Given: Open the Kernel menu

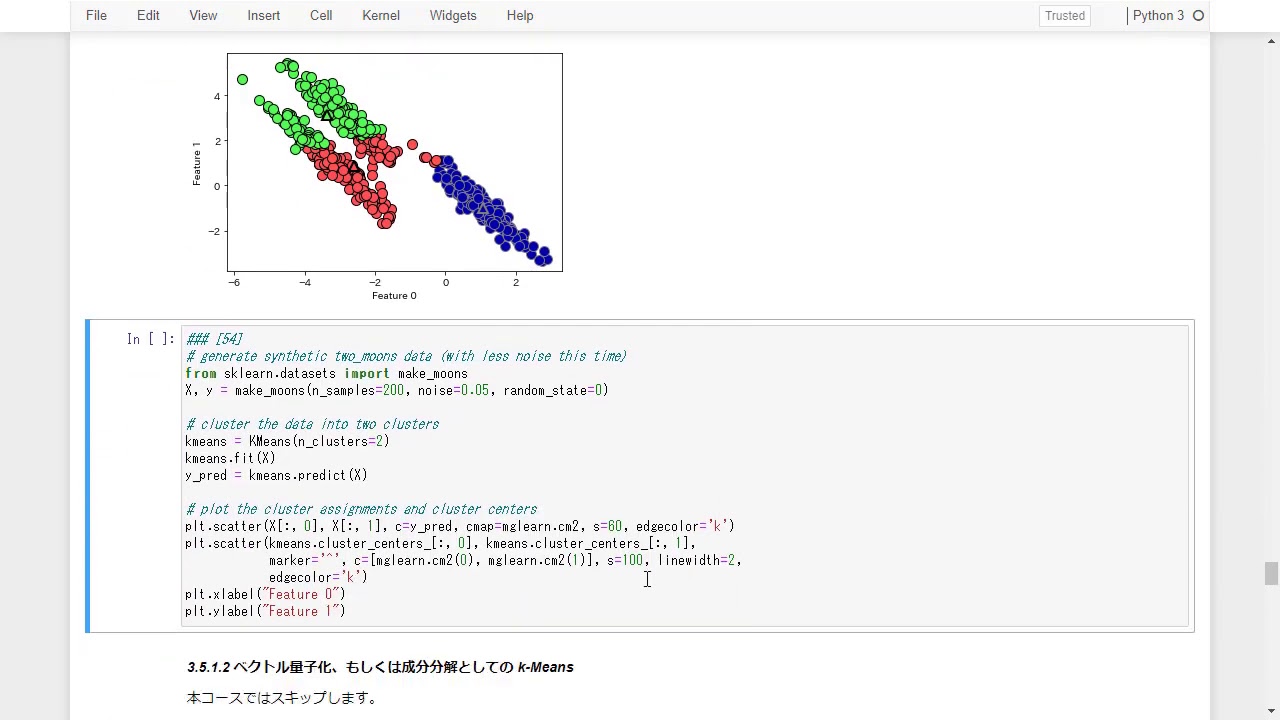Looking at the screenshot, I should click(381, 15).
